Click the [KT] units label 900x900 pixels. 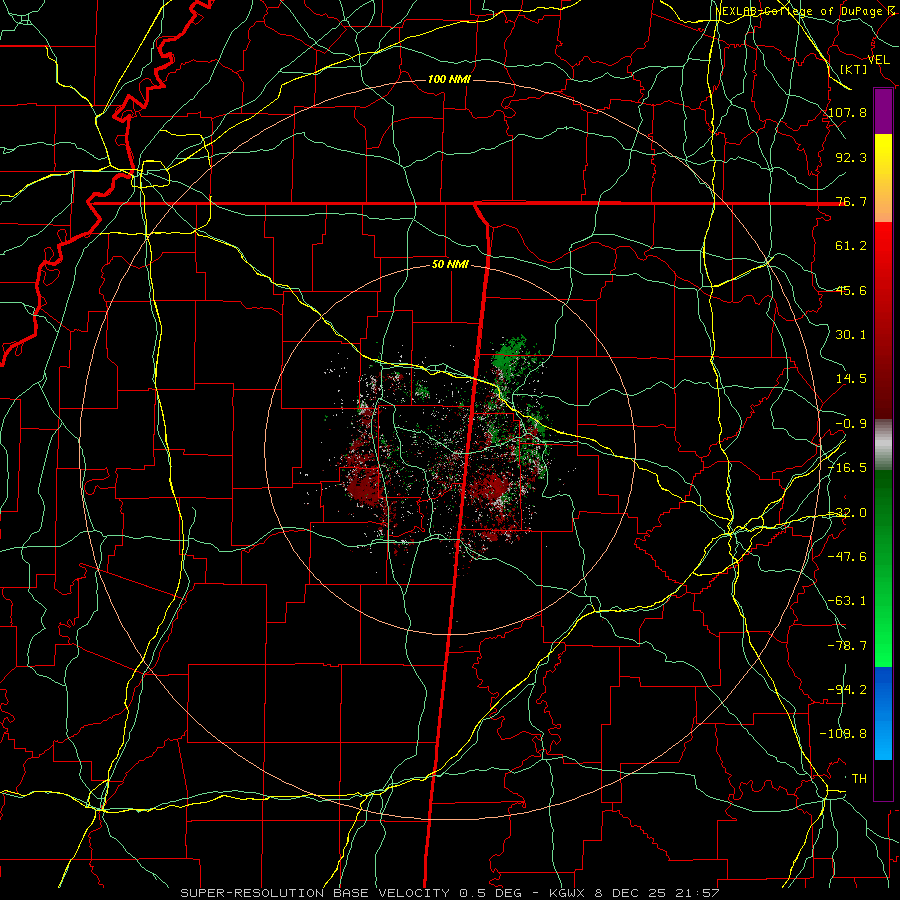(854, 69)
